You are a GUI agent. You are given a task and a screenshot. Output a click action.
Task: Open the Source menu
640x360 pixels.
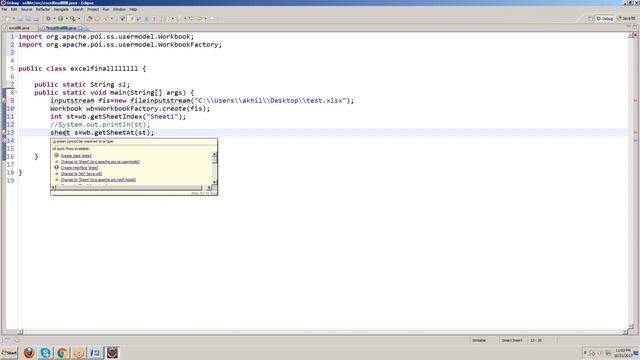tap(26, 9)
